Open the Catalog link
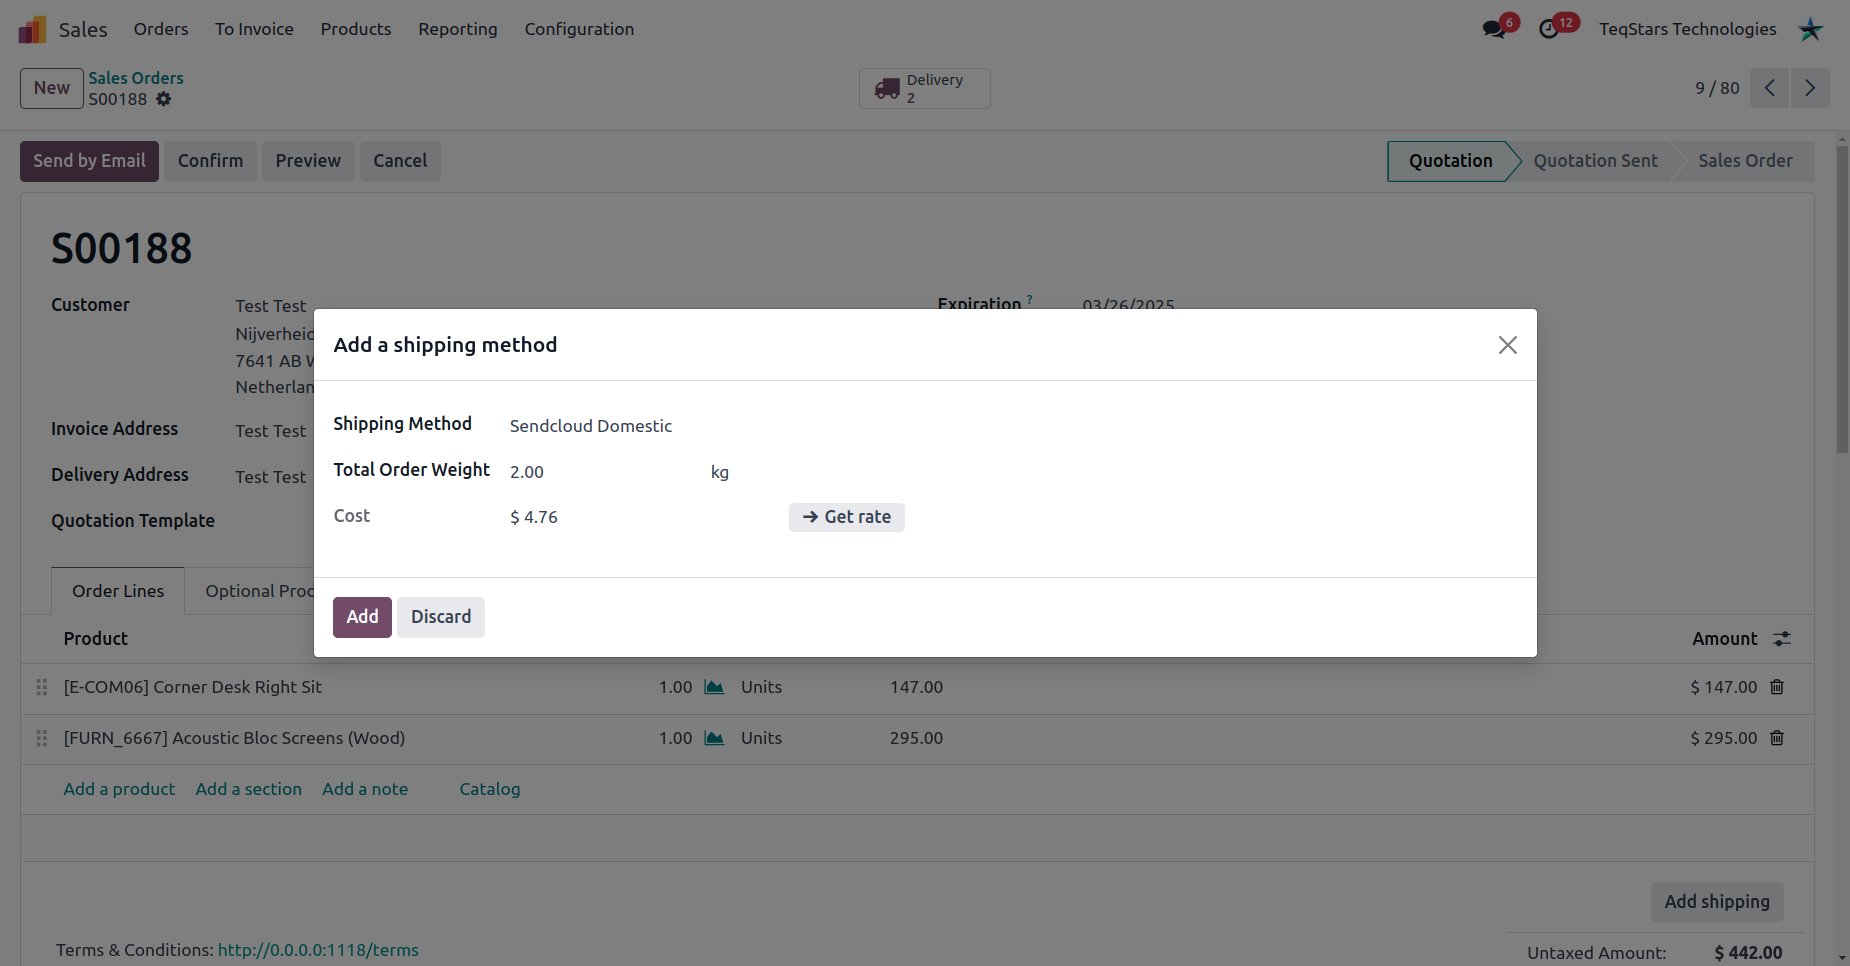1850x966 pixels. point(490,789)
